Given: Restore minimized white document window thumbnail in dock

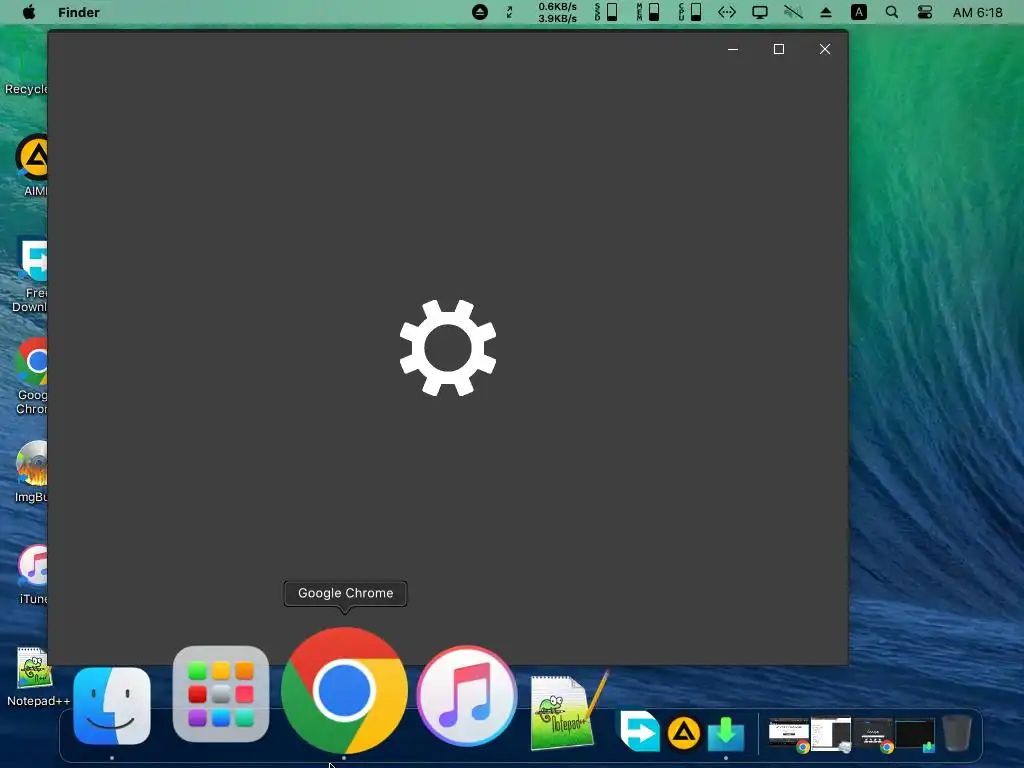Looking at the screenshot, I should pos(831,734).
